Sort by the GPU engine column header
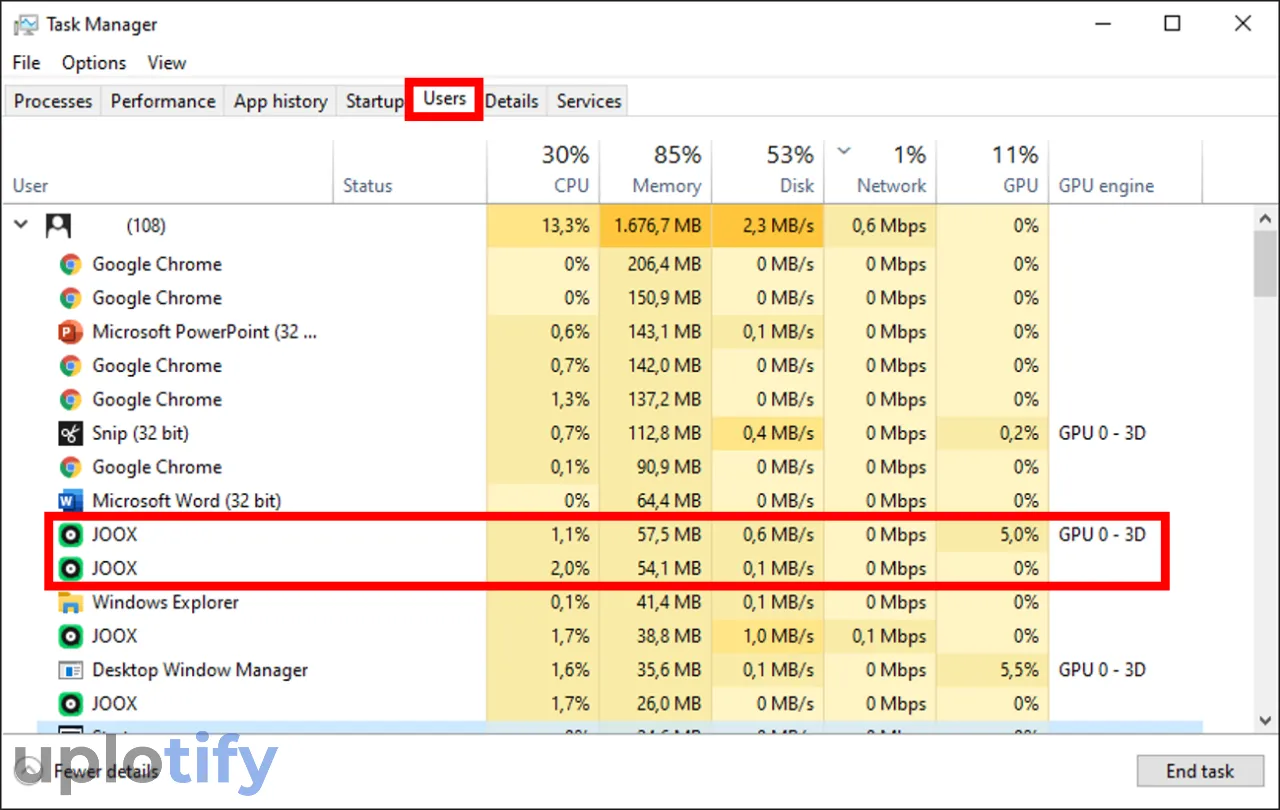This screenshot has width=1280, height=810. 1125,171
